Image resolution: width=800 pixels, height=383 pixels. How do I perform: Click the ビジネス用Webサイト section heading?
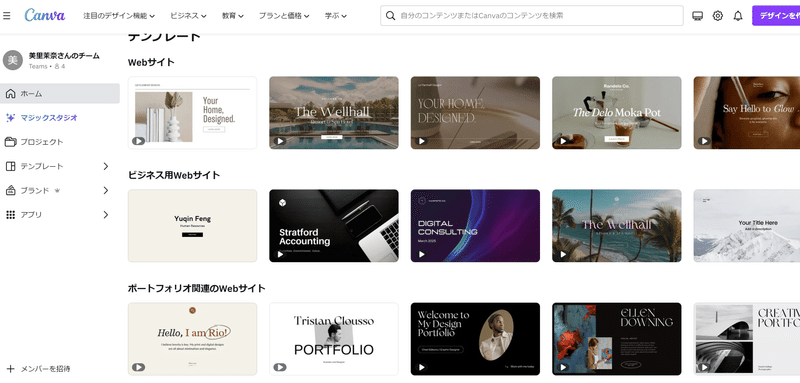click(174, 175)
